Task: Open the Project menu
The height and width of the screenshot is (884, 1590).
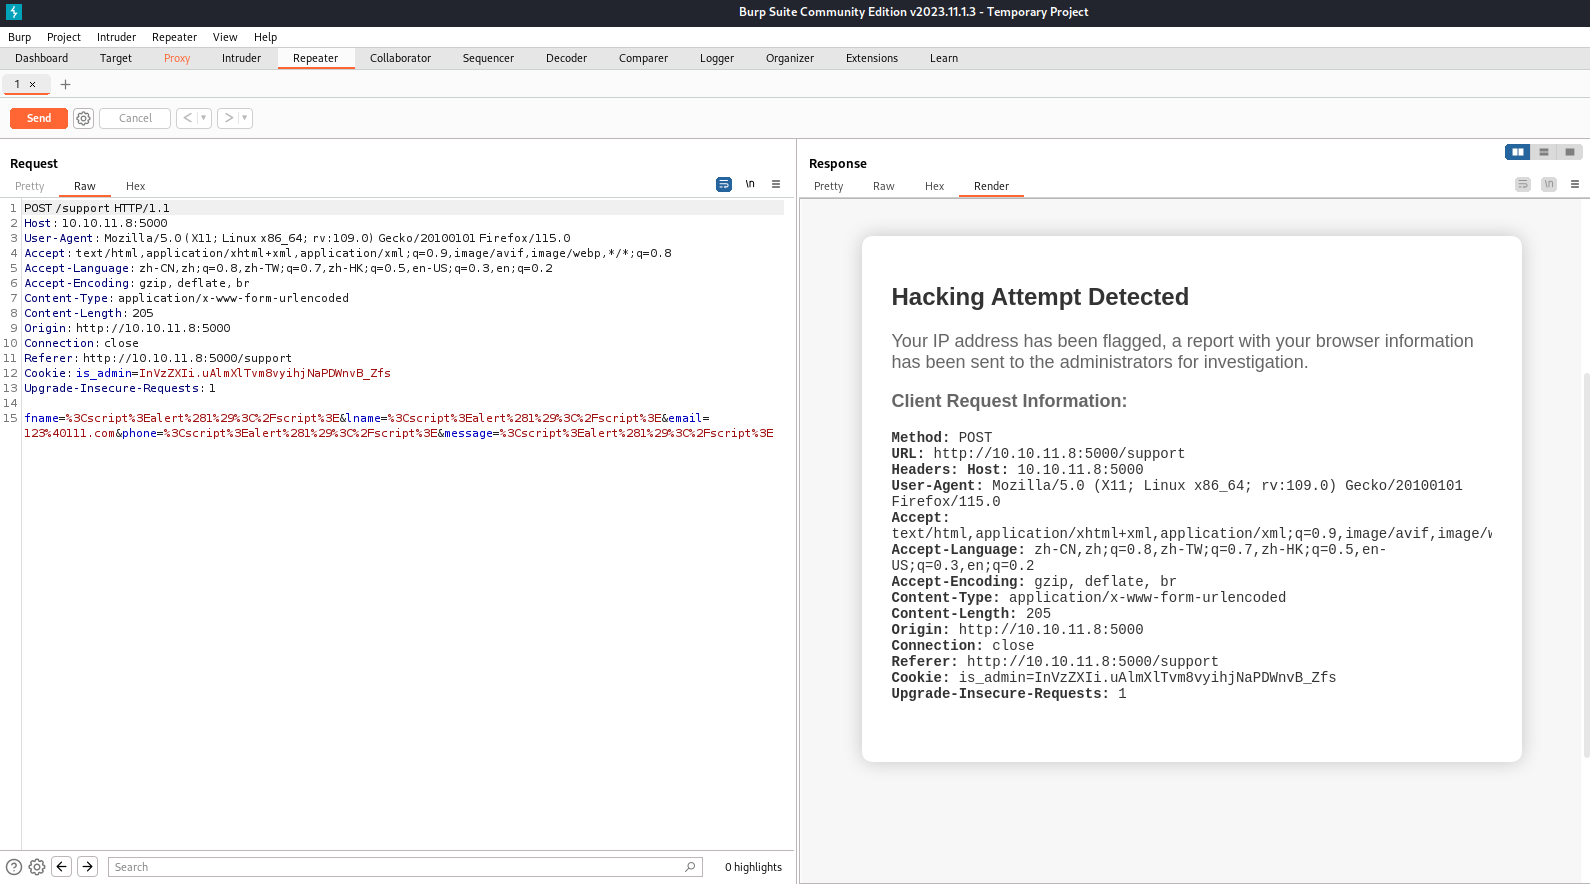Action: (64, 37)
